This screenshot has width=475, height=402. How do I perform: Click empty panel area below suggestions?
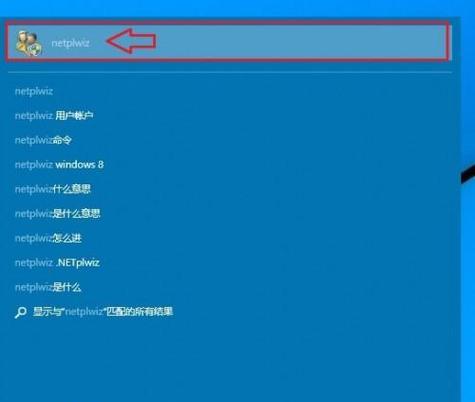tap(230, 360)
